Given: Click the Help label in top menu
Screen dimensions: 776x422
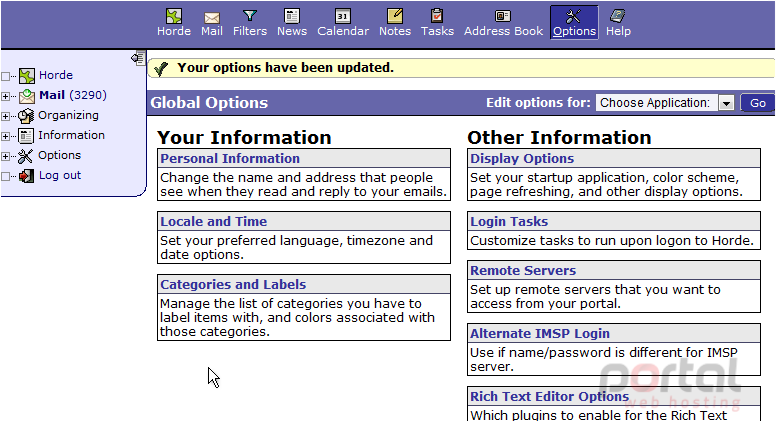Looking at the screenshot, I should (x=618, y=31).
